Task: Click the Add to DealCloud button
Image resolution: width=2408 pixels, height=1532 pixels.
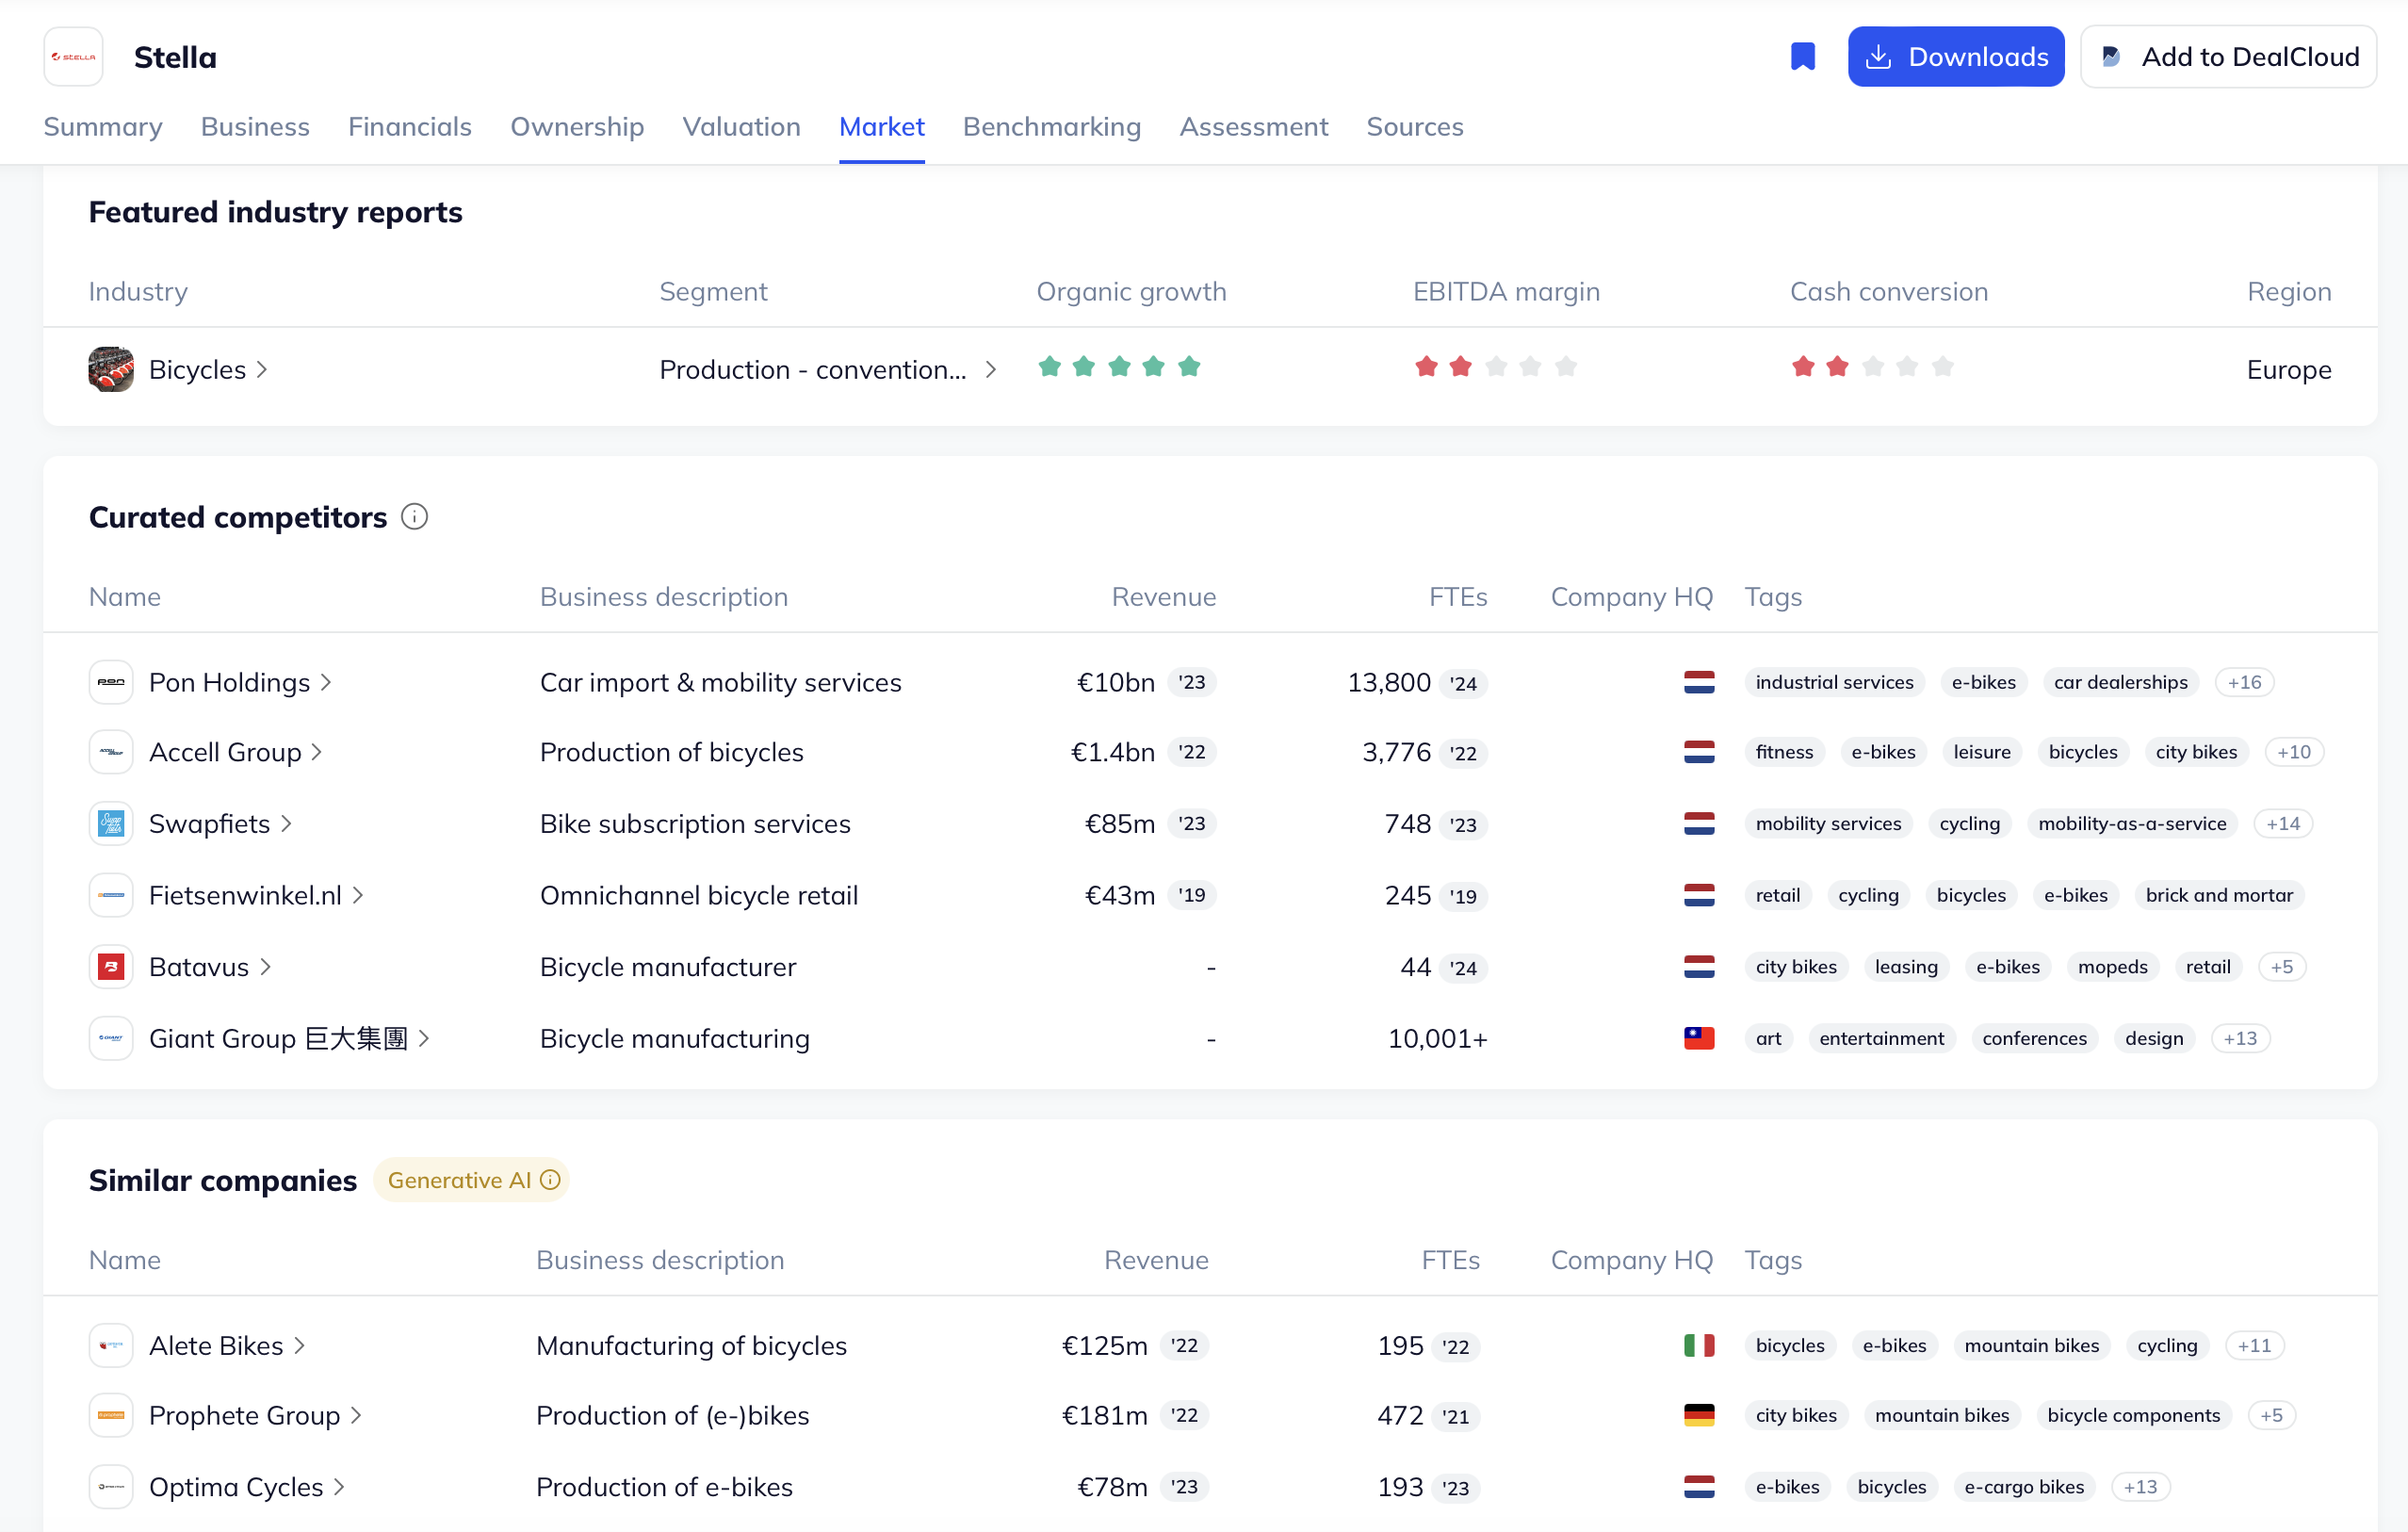Action: [2228, 57]
